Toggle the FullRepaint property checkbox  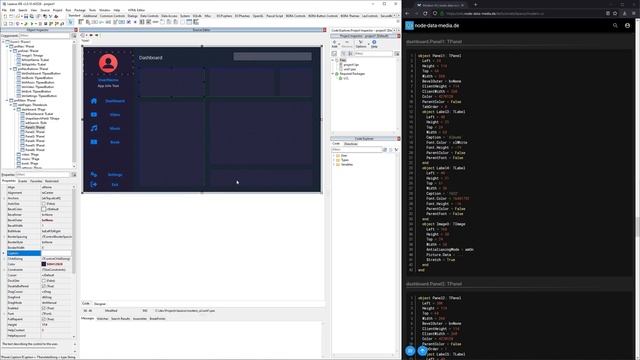click(x=44, y=319)
